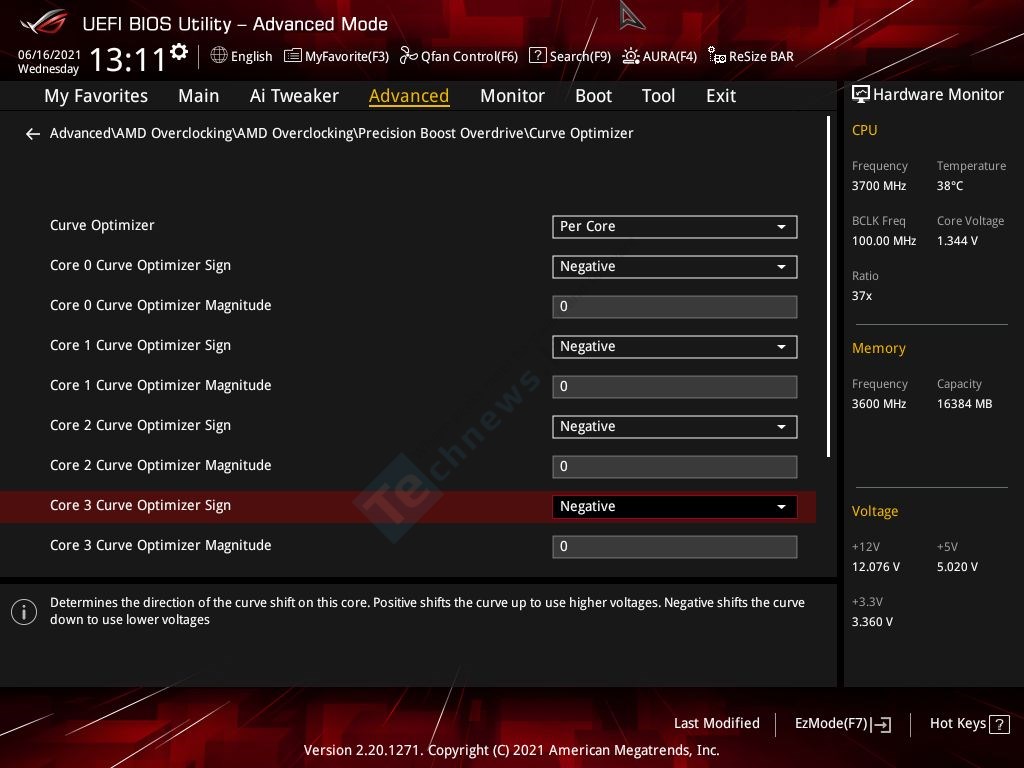Click the 13:11 clock time
Image resolution: width=1024 pixels, height=768 pixels.
click(x=128, y=60)
